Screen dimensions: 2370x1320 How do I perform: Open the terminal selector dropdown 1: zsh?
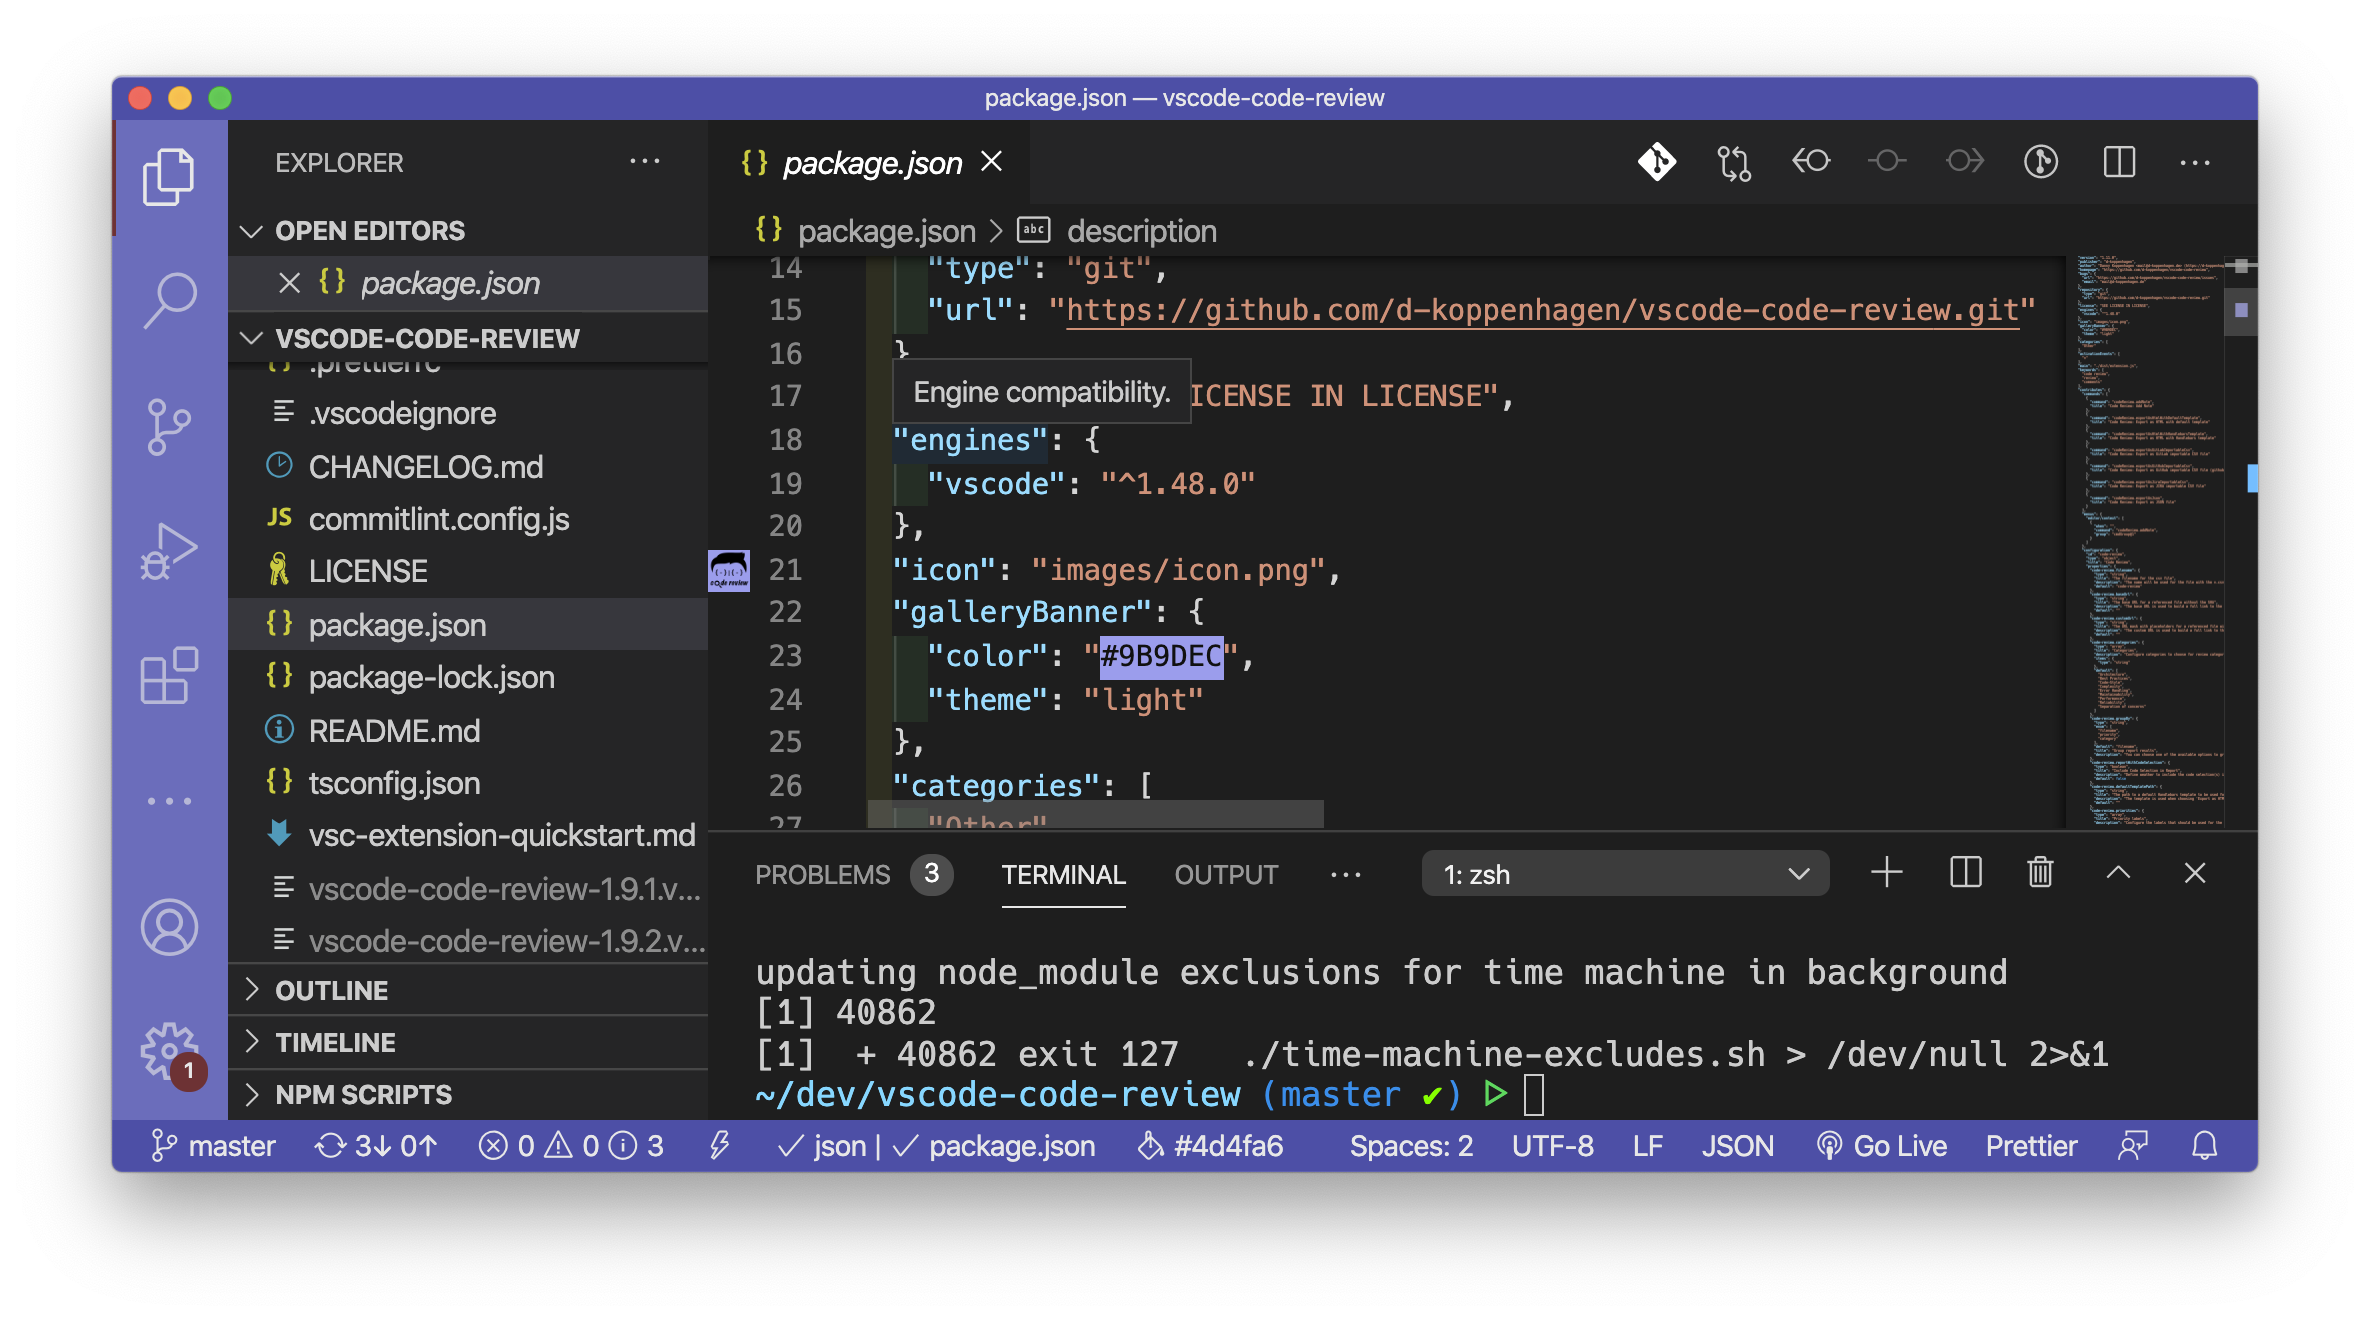tap(1625, 874)
